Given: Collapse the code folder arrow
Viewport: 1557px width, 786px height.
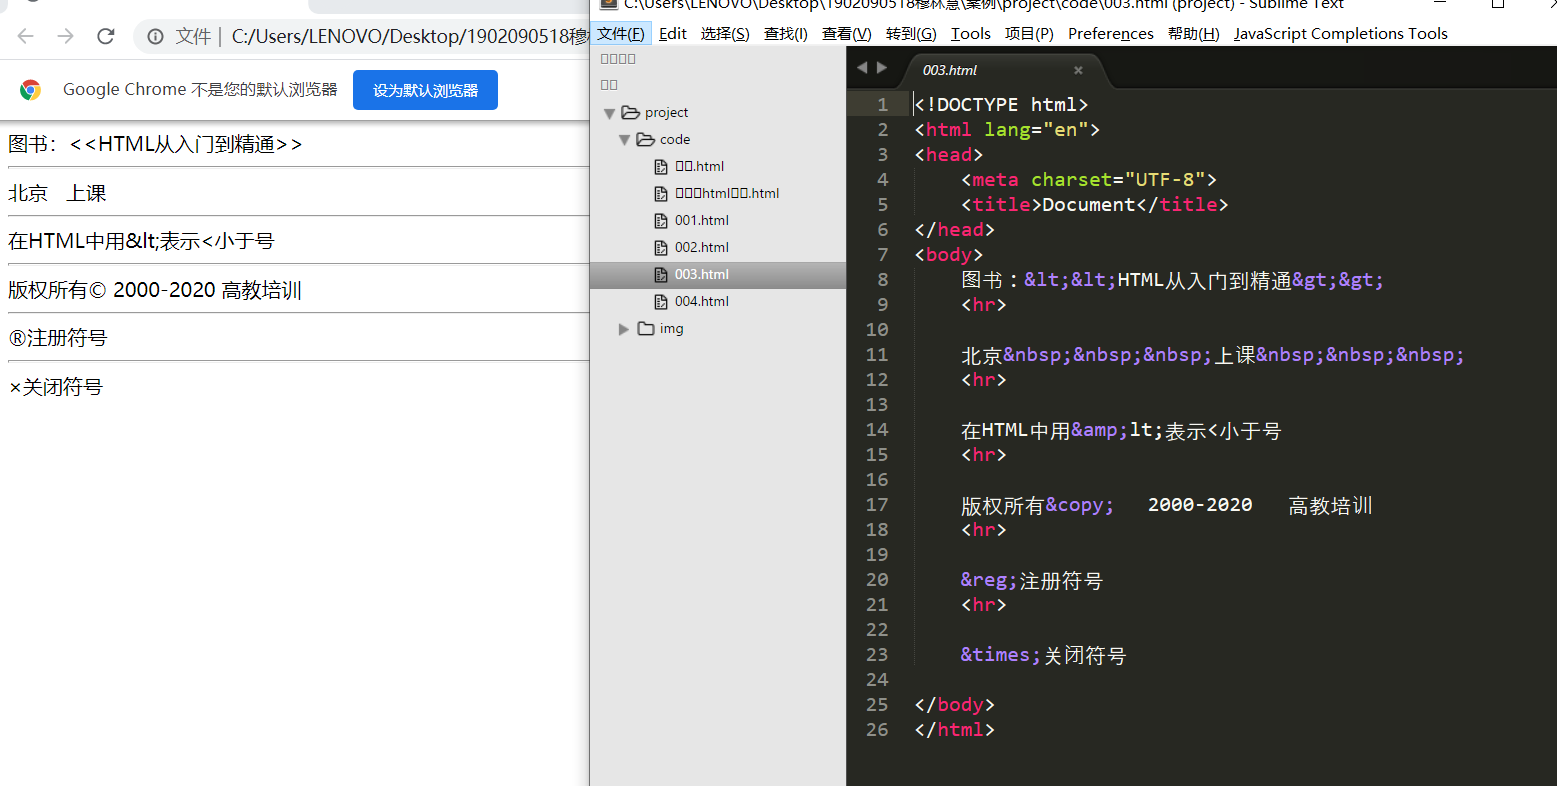Looking at the screenshot, I should (624, 140).
